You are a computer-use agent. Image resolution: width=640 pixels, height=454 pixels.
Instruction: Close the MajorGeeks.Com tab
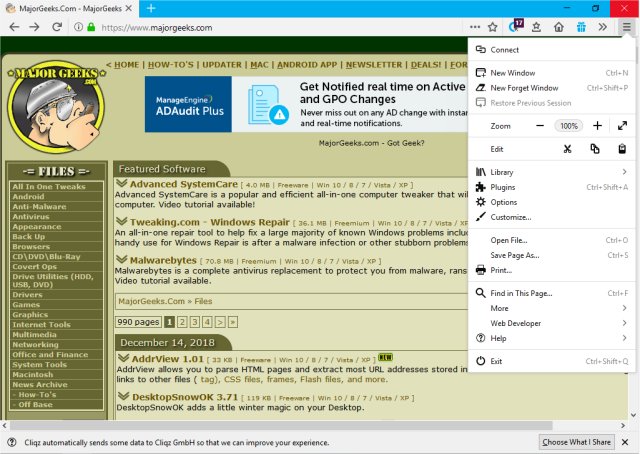pos(129,8)
